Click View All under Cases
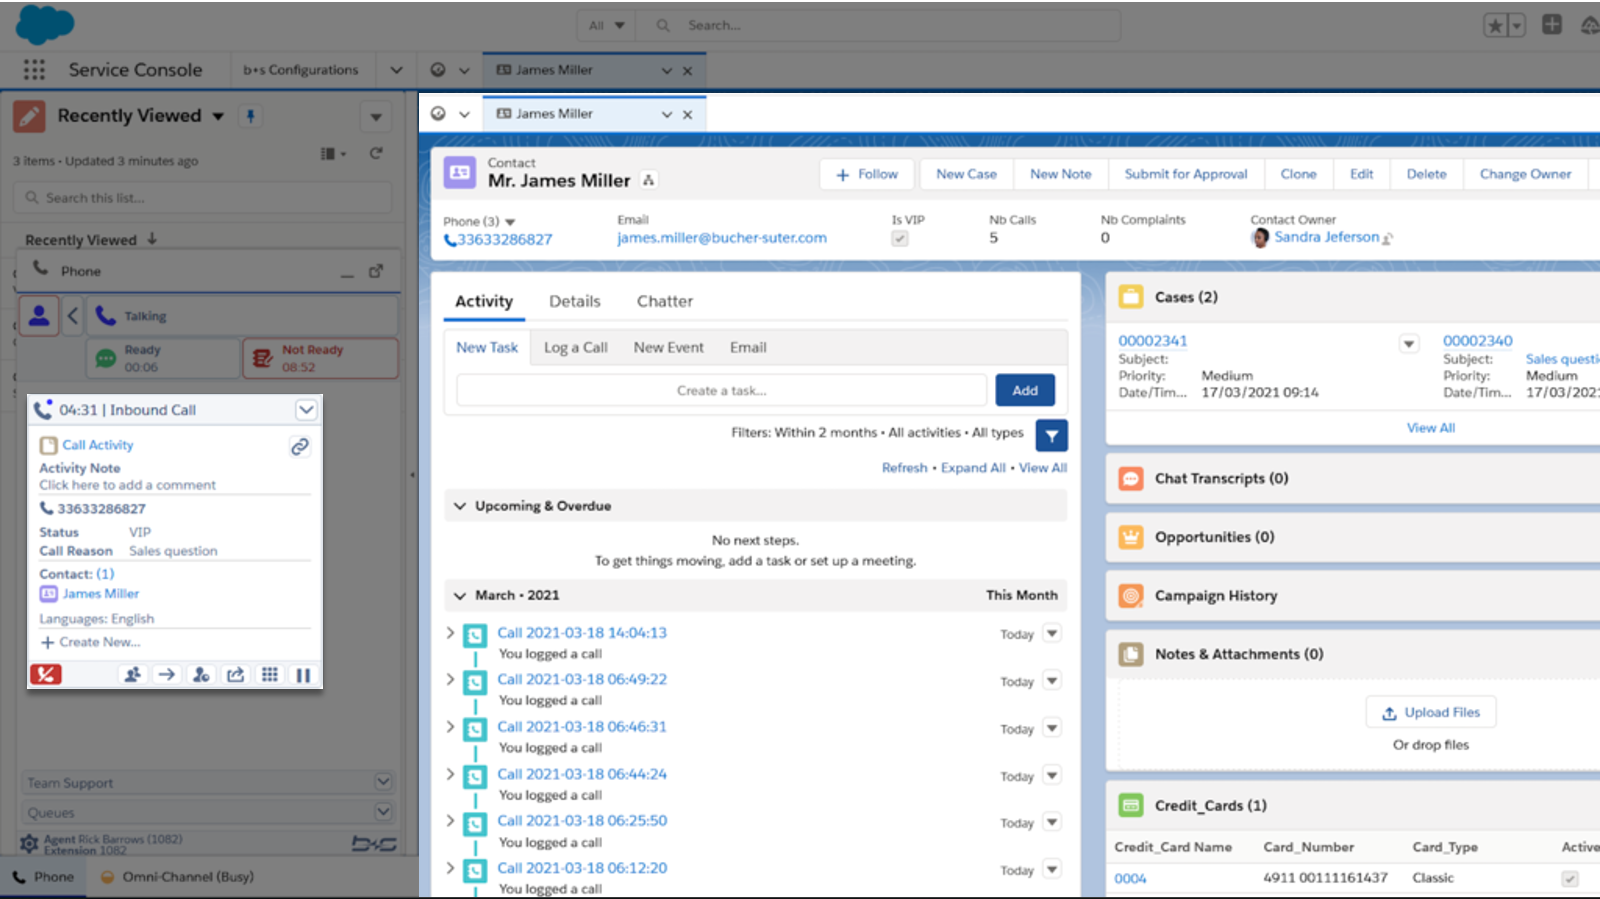Image resolution: width=1600 pixels, height=899 pixels. [1430, 428]
